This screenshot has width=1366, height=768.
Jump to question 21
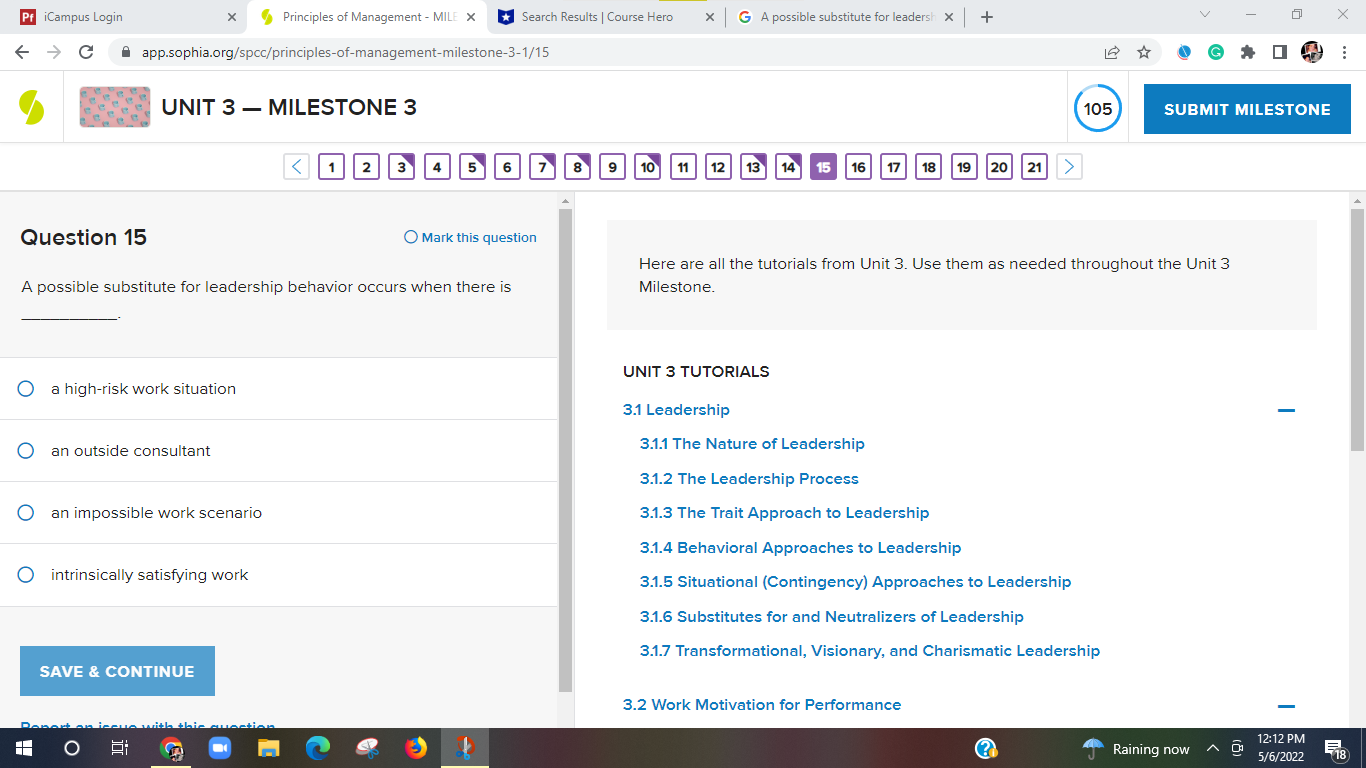[x=1035, y=167]
